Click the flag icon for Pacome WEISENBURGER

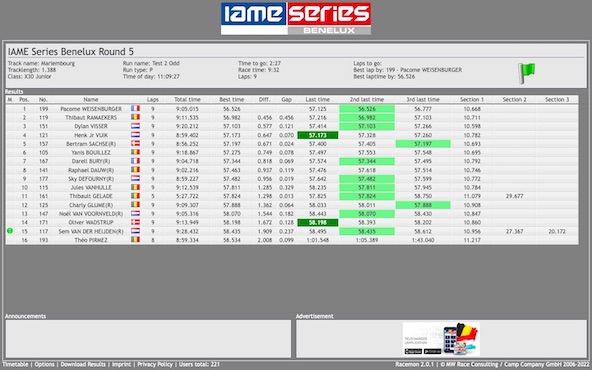[135, 108]
